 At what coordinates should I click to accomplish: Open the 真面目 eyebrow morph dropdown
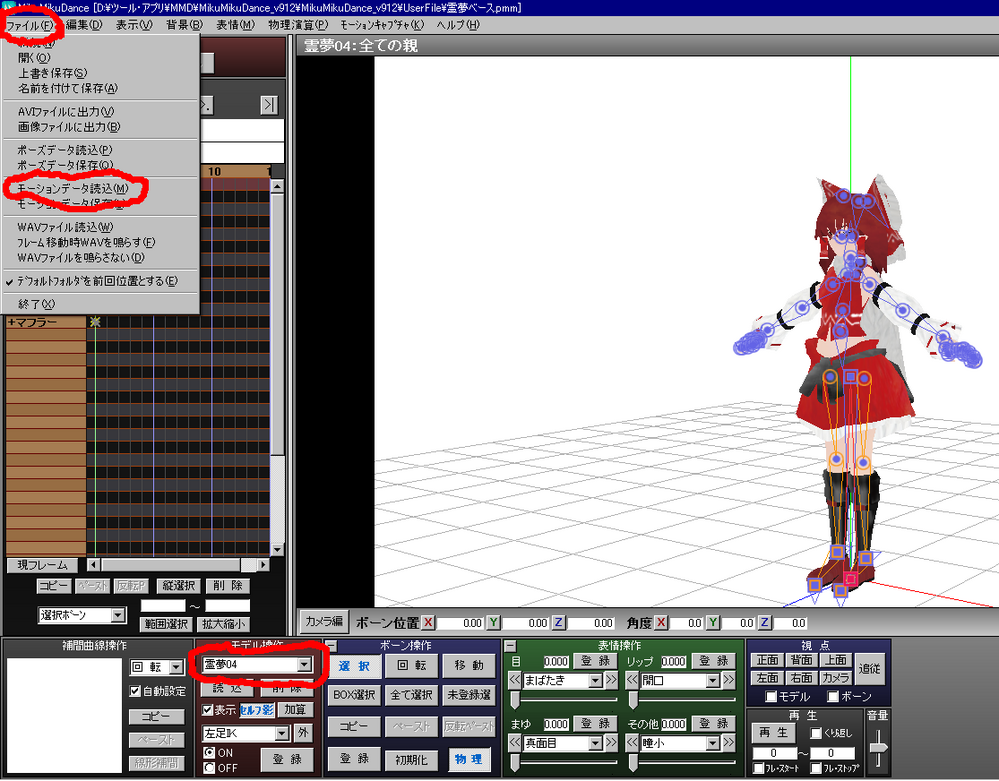click(x=595, y=743)
